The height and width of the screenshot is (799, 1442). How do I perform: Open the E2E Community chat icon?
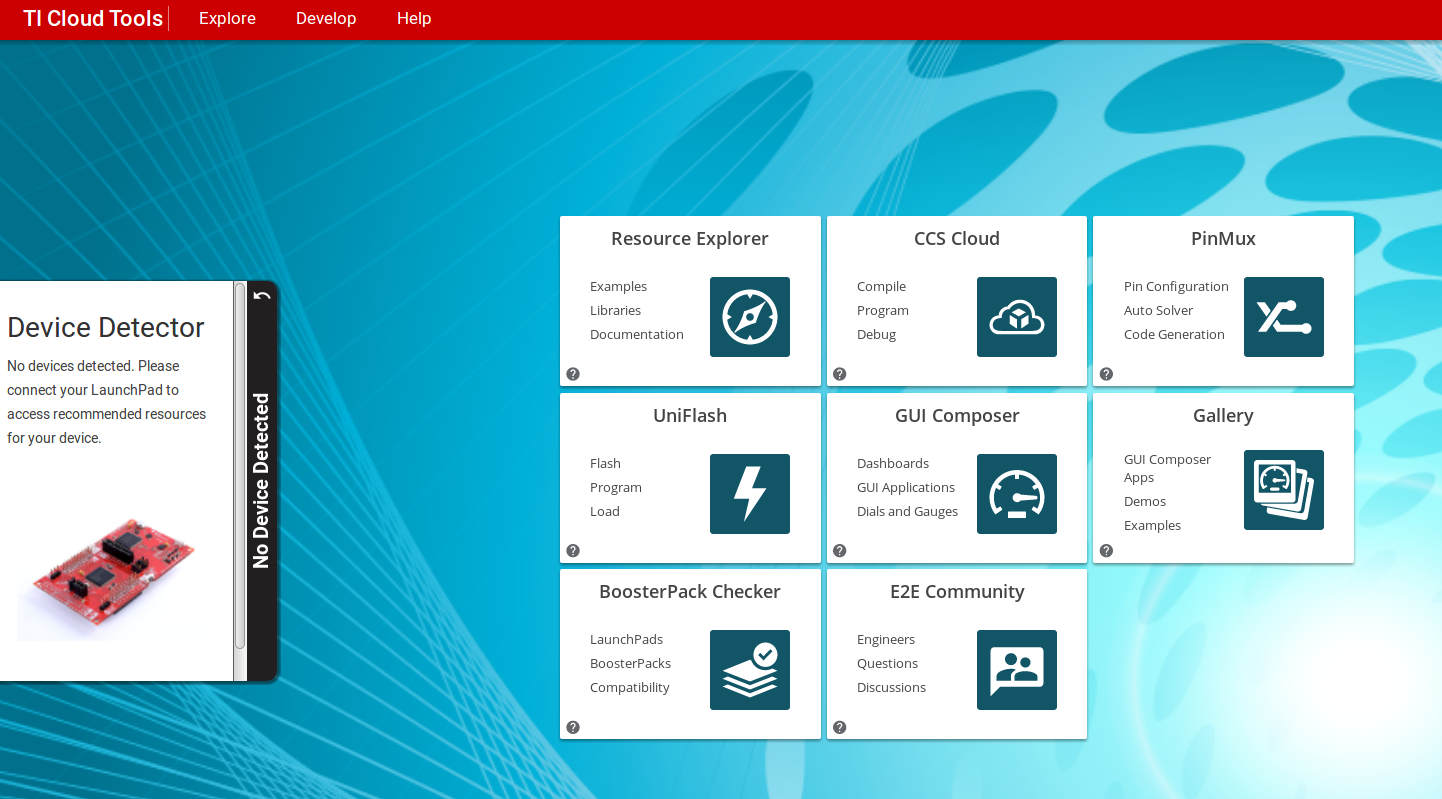pyautogui.click(x=1017, y=670)
